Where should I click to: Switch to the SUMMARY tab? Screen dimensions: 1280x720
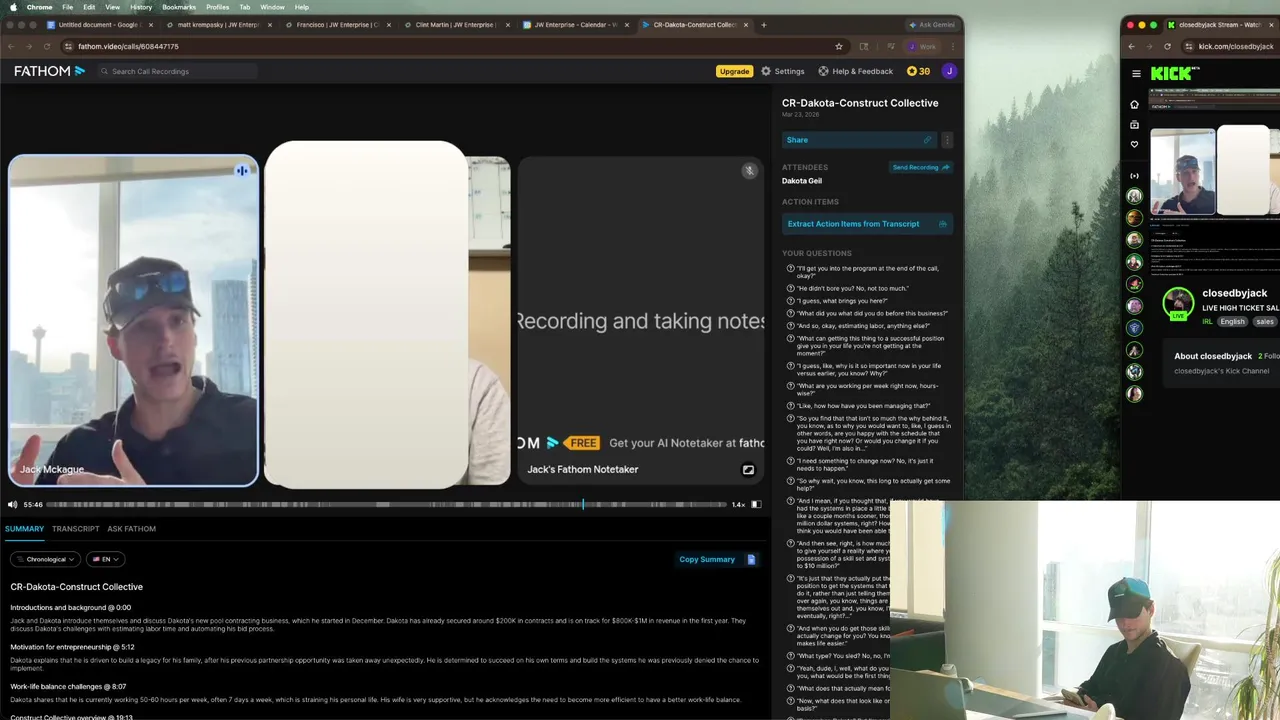[x=24, y=529]
